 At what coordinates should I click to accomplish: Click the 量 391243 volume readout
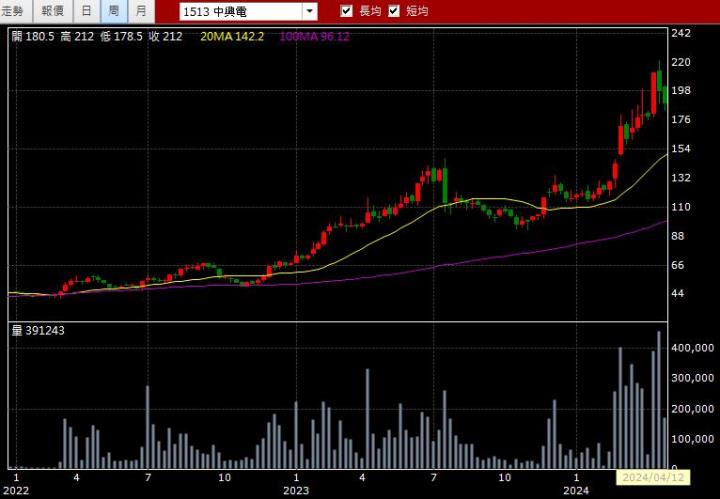tap(38, 331)
